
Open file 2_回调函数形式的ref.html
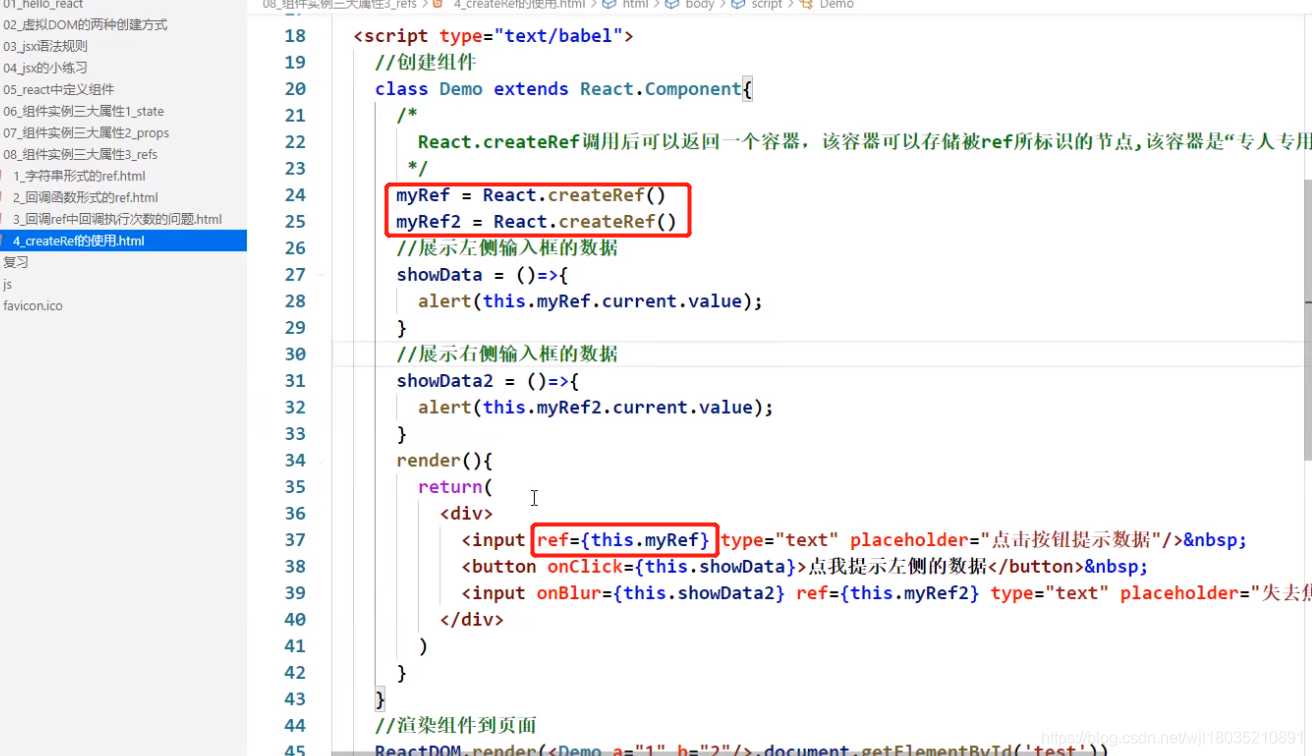click(x=85, y=198)
